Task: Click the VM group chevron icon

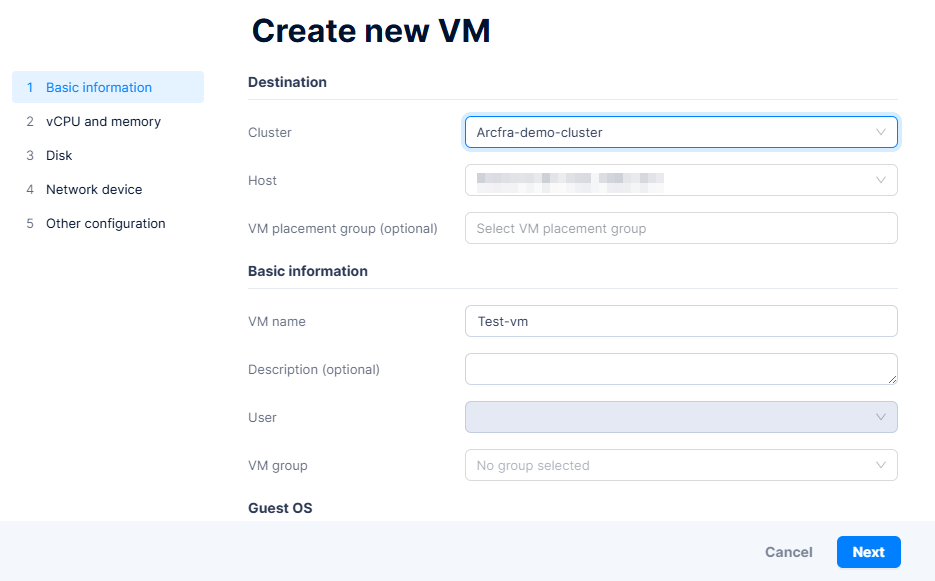Action: tap(880, 465)
